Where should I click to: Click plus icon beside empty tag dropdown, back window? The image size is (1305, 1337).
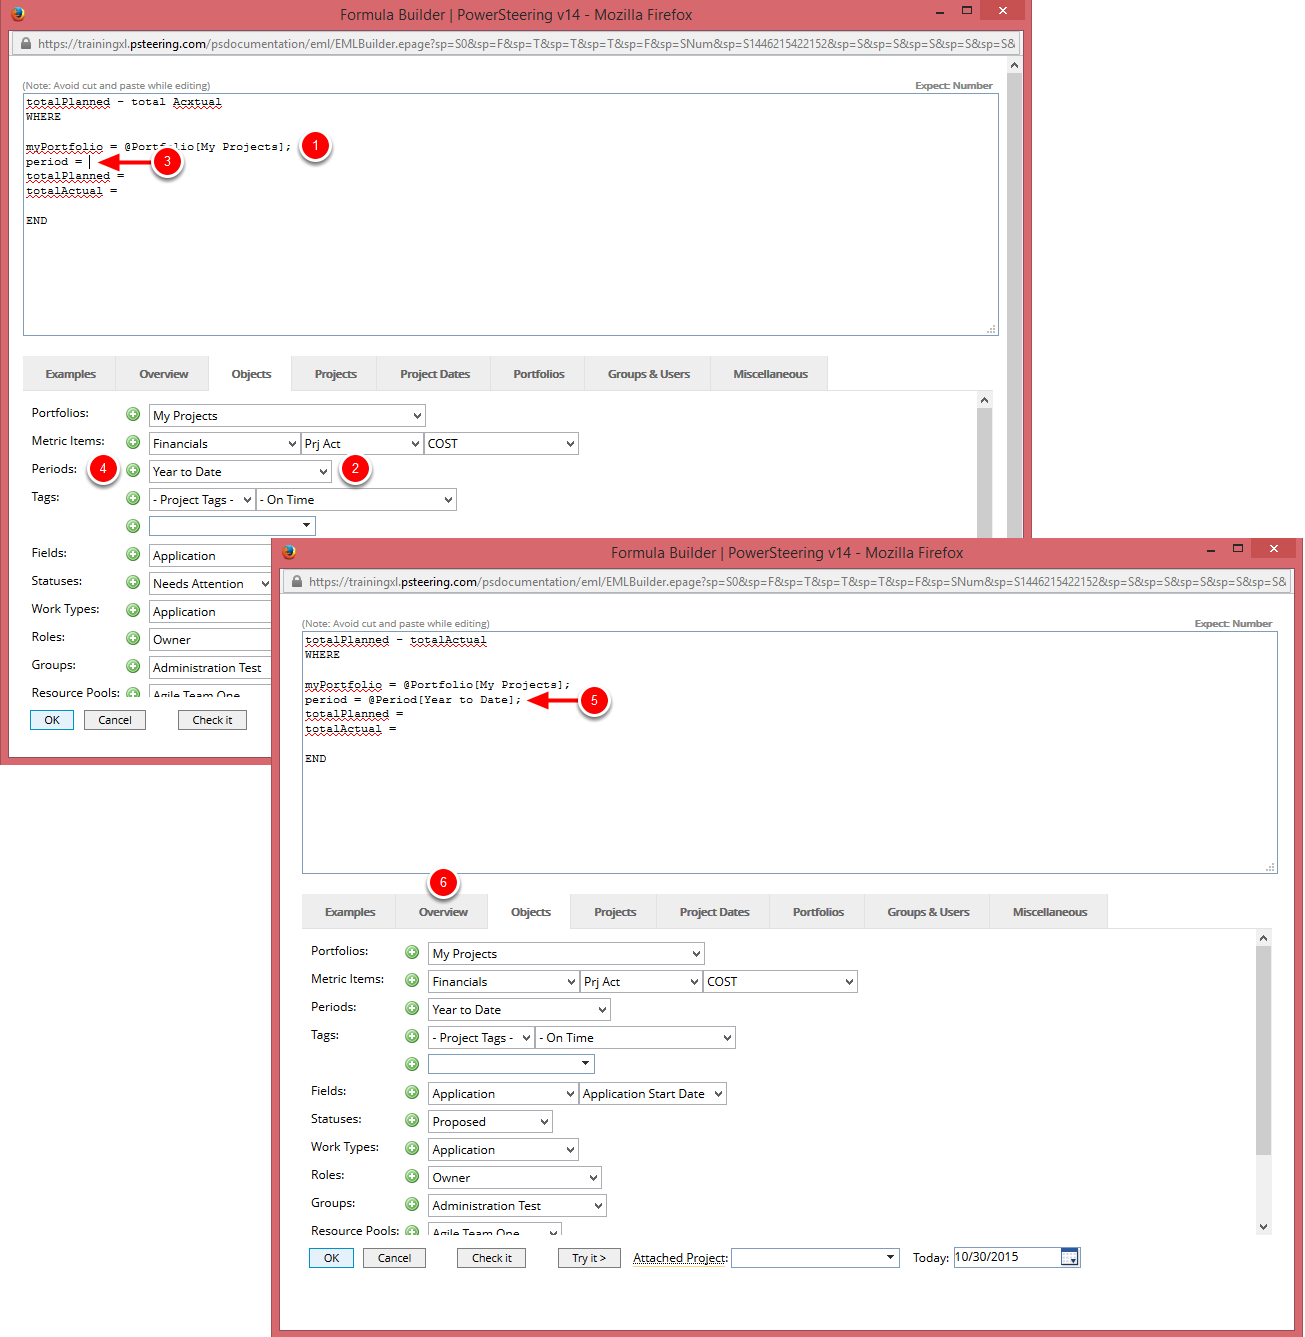point(133,526)
